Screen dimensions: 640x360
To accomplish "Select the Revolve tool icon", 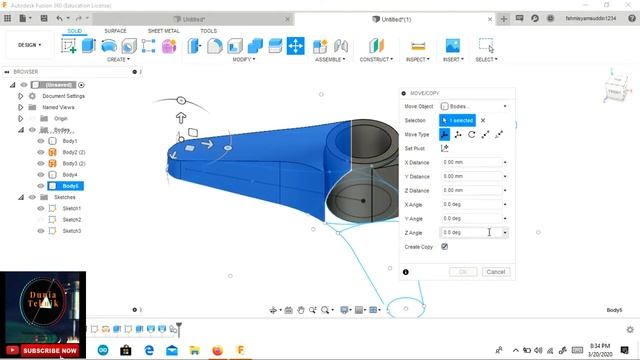I will (109, 46).
